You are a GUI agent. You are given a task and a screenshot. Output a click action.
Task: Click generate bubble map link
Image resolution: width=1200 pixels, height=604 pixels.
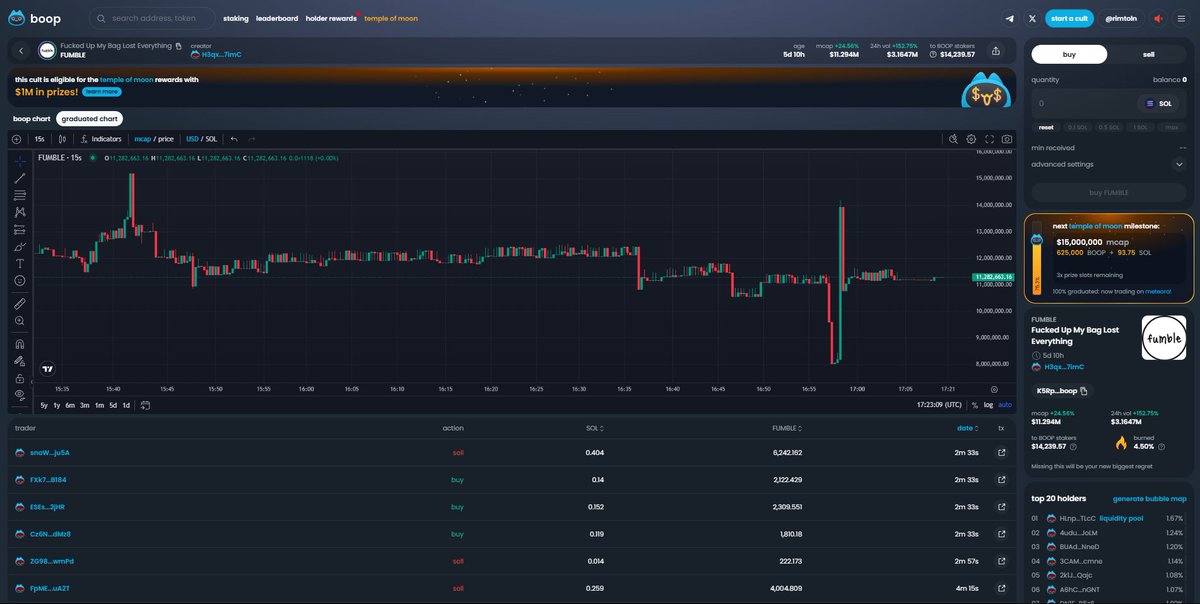[1149, 498]
